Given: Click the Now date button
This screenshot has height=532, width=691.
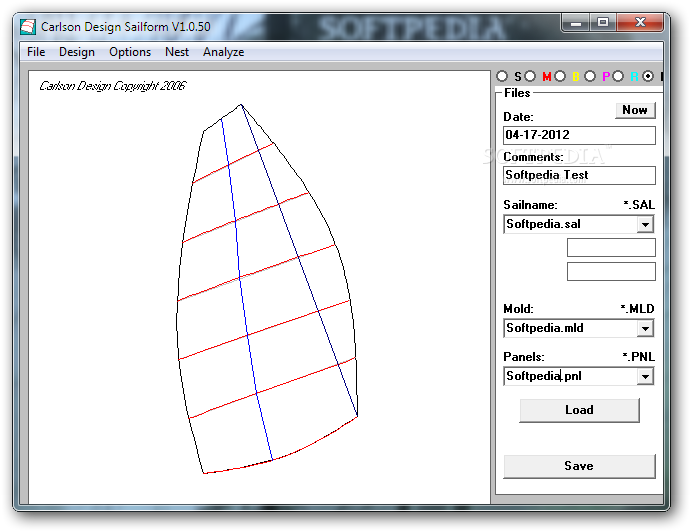Looking at the screenshot, I should tap(635, 110).
